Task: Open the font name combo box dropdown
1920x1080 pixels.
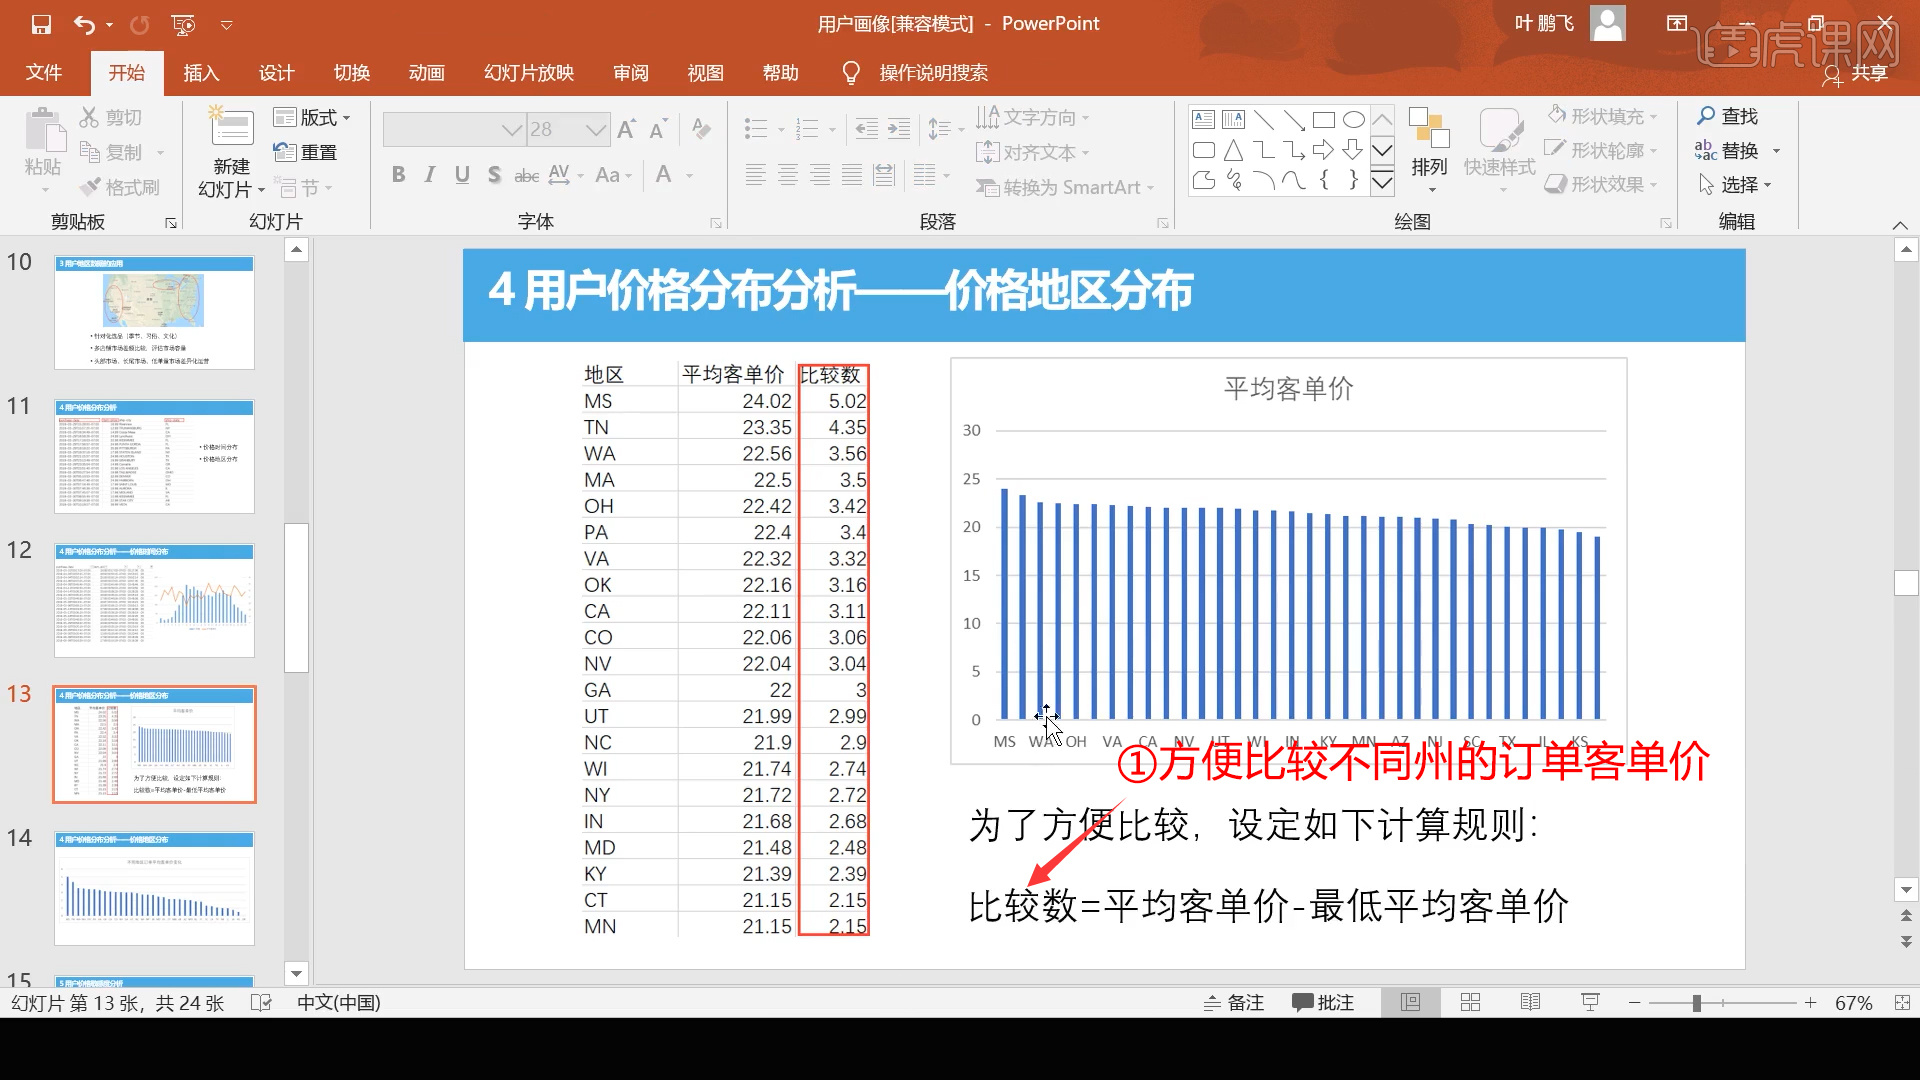Action: (512, 130)
